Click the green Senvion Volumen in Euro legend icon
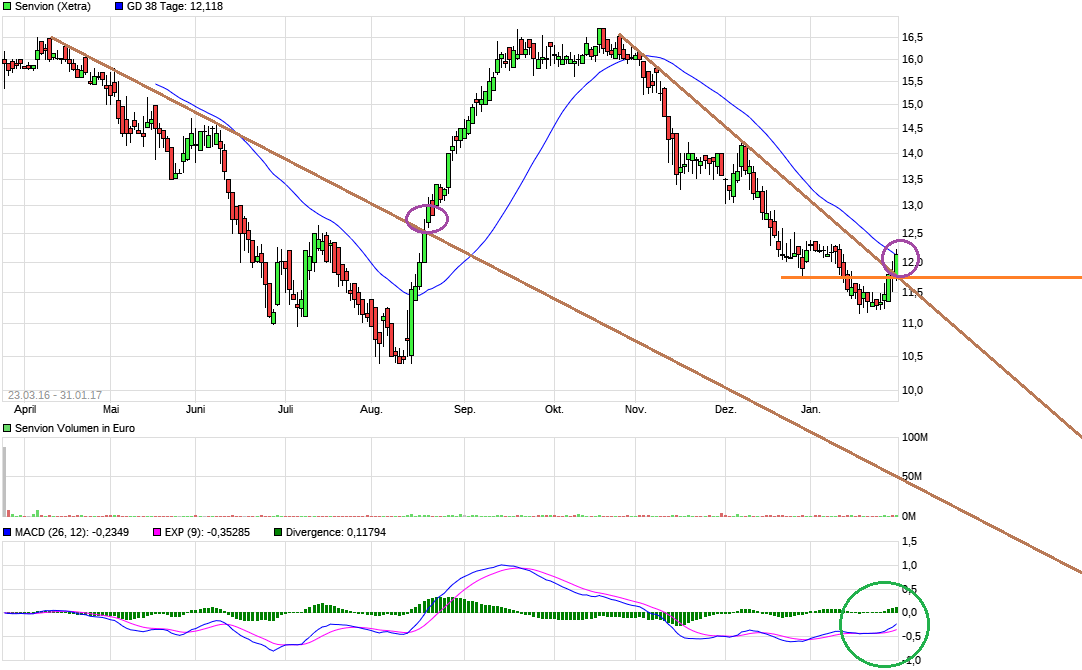This screenshot has width=1082, height=670. click(7, 428)
